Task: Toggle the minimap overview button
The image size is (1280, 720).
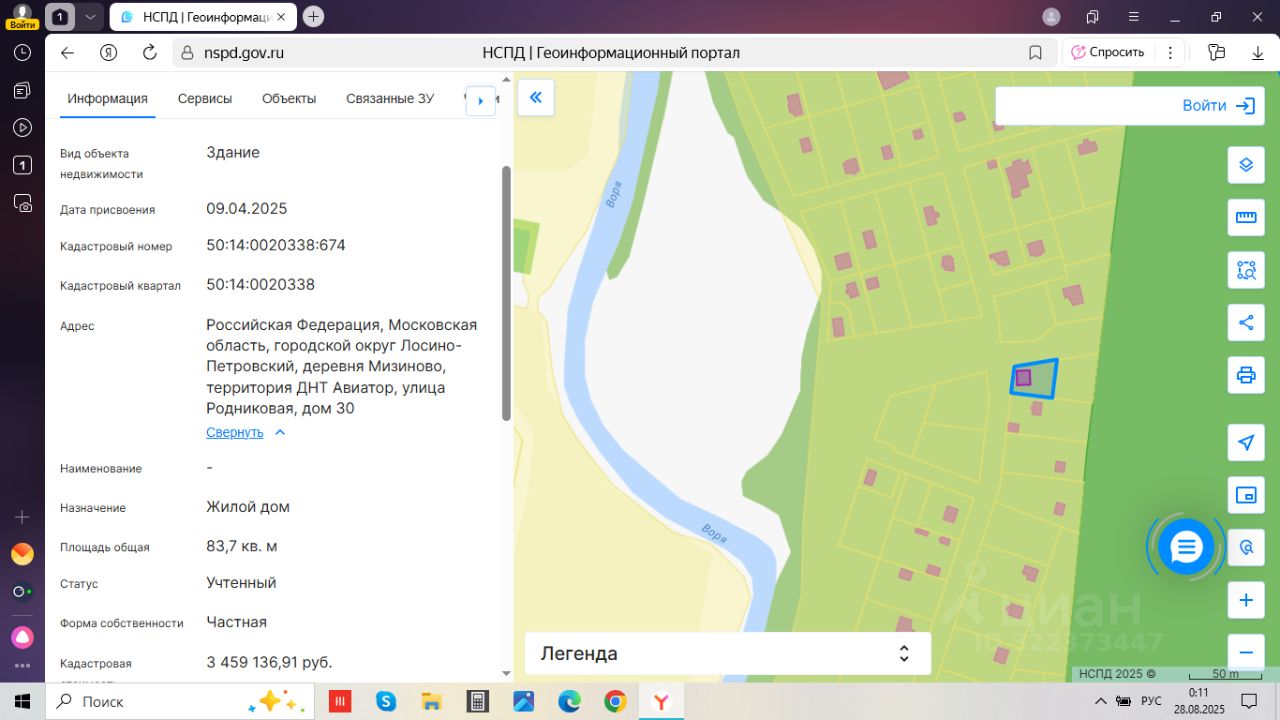Action: tap(1246, 495)
